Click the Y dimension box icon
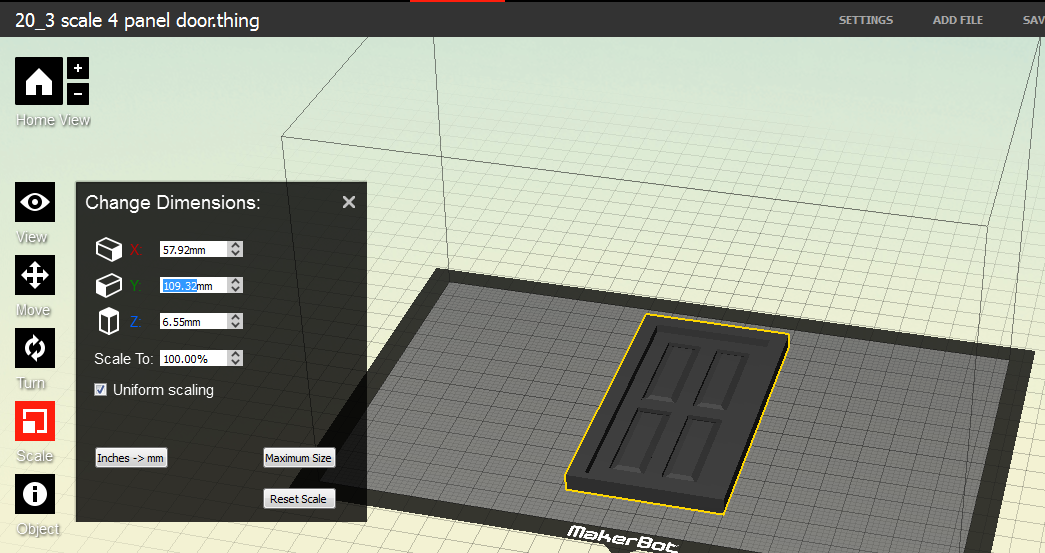1045x553 pixels. [109, 285]
